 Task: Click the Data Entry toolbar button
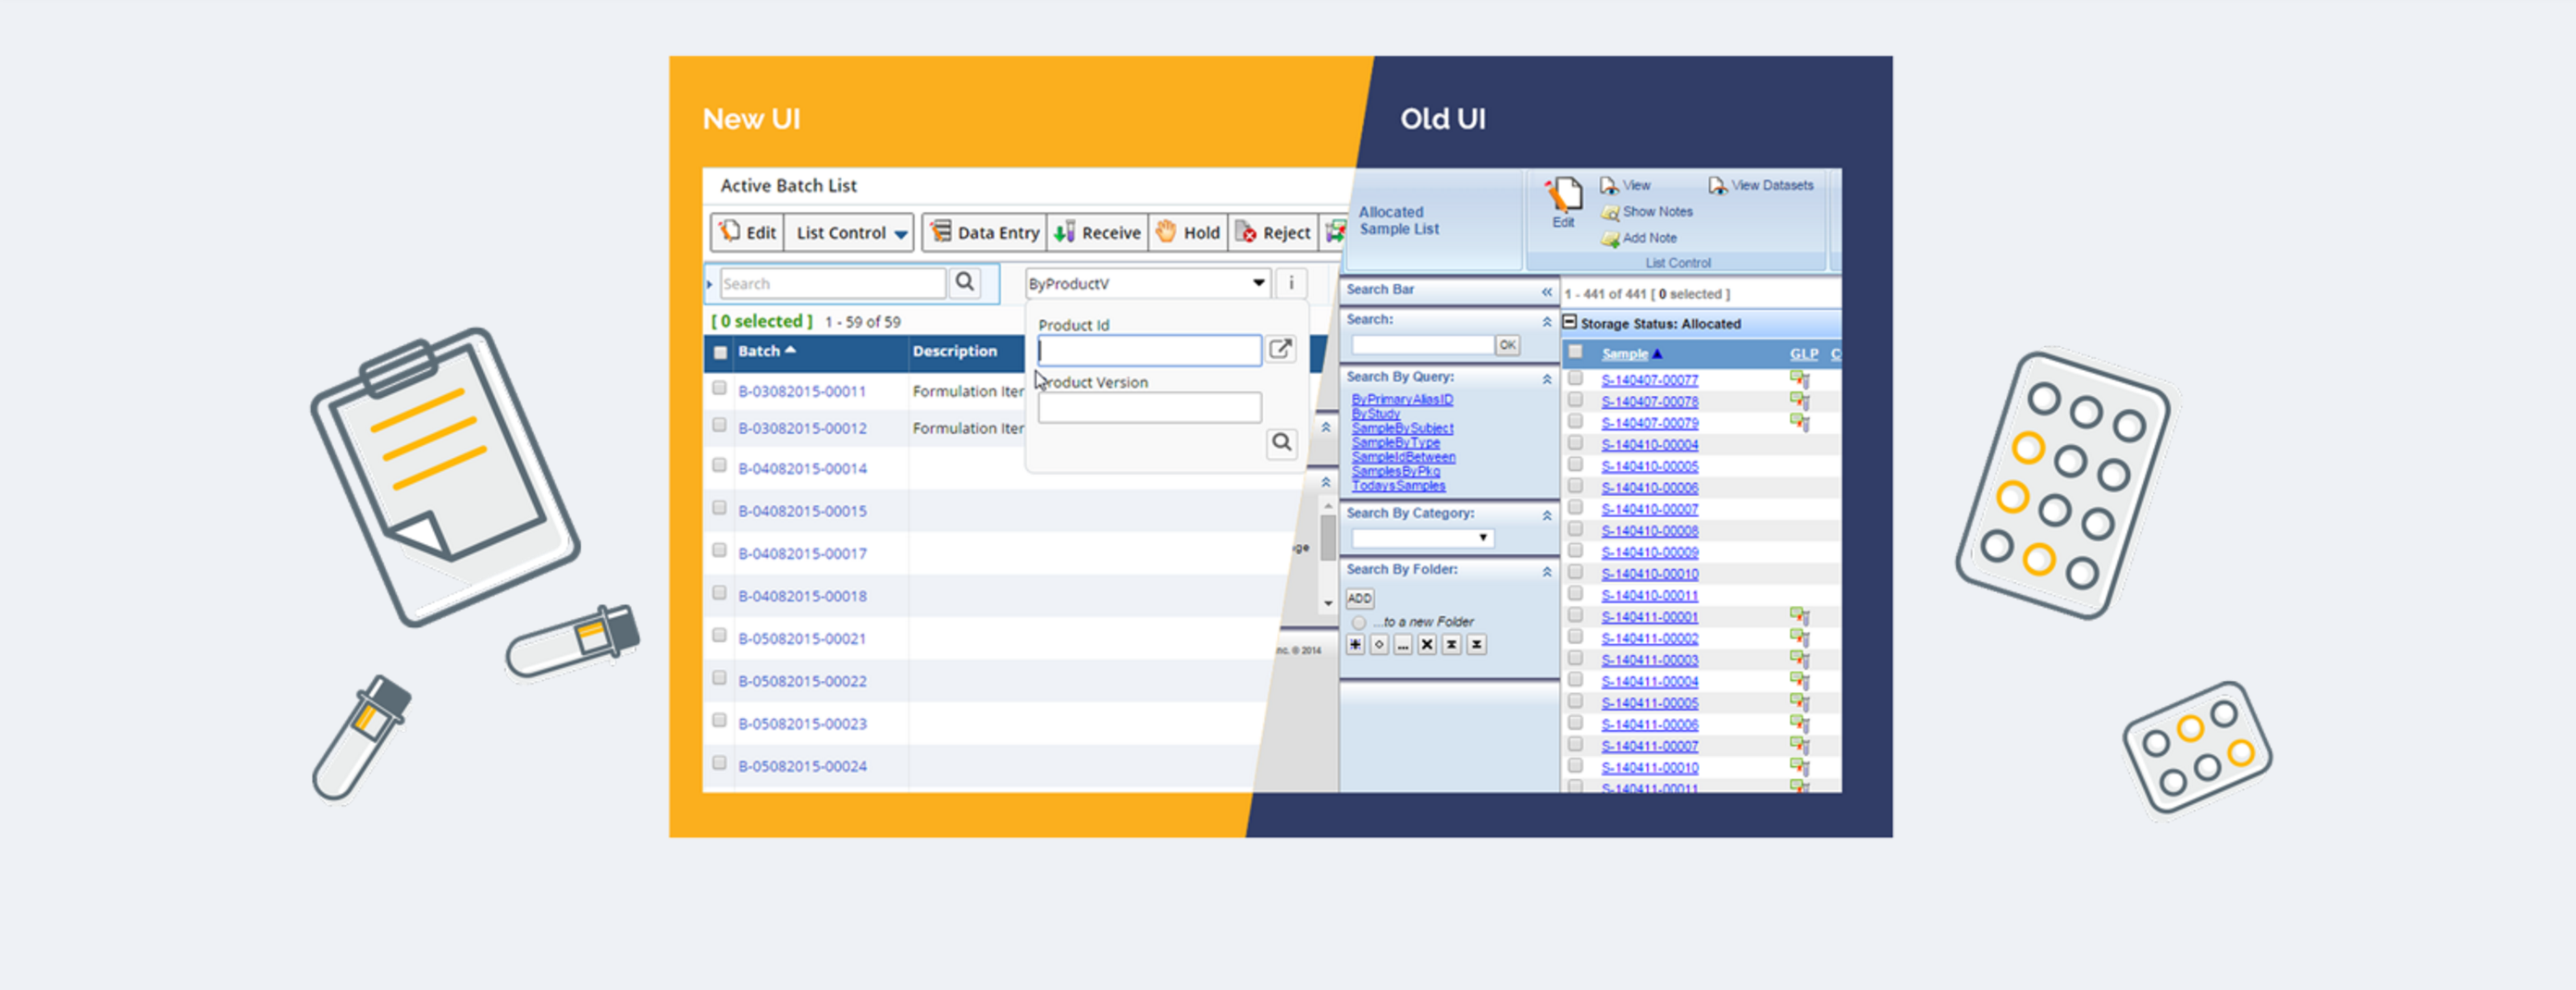coord(985,233)
